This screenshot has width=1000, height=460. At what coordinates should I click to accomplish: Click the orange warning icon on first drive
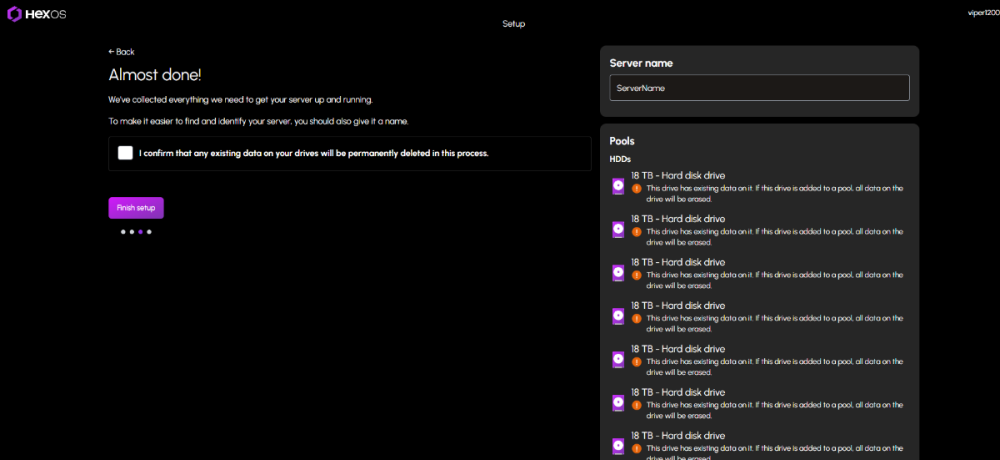(636, 188)
